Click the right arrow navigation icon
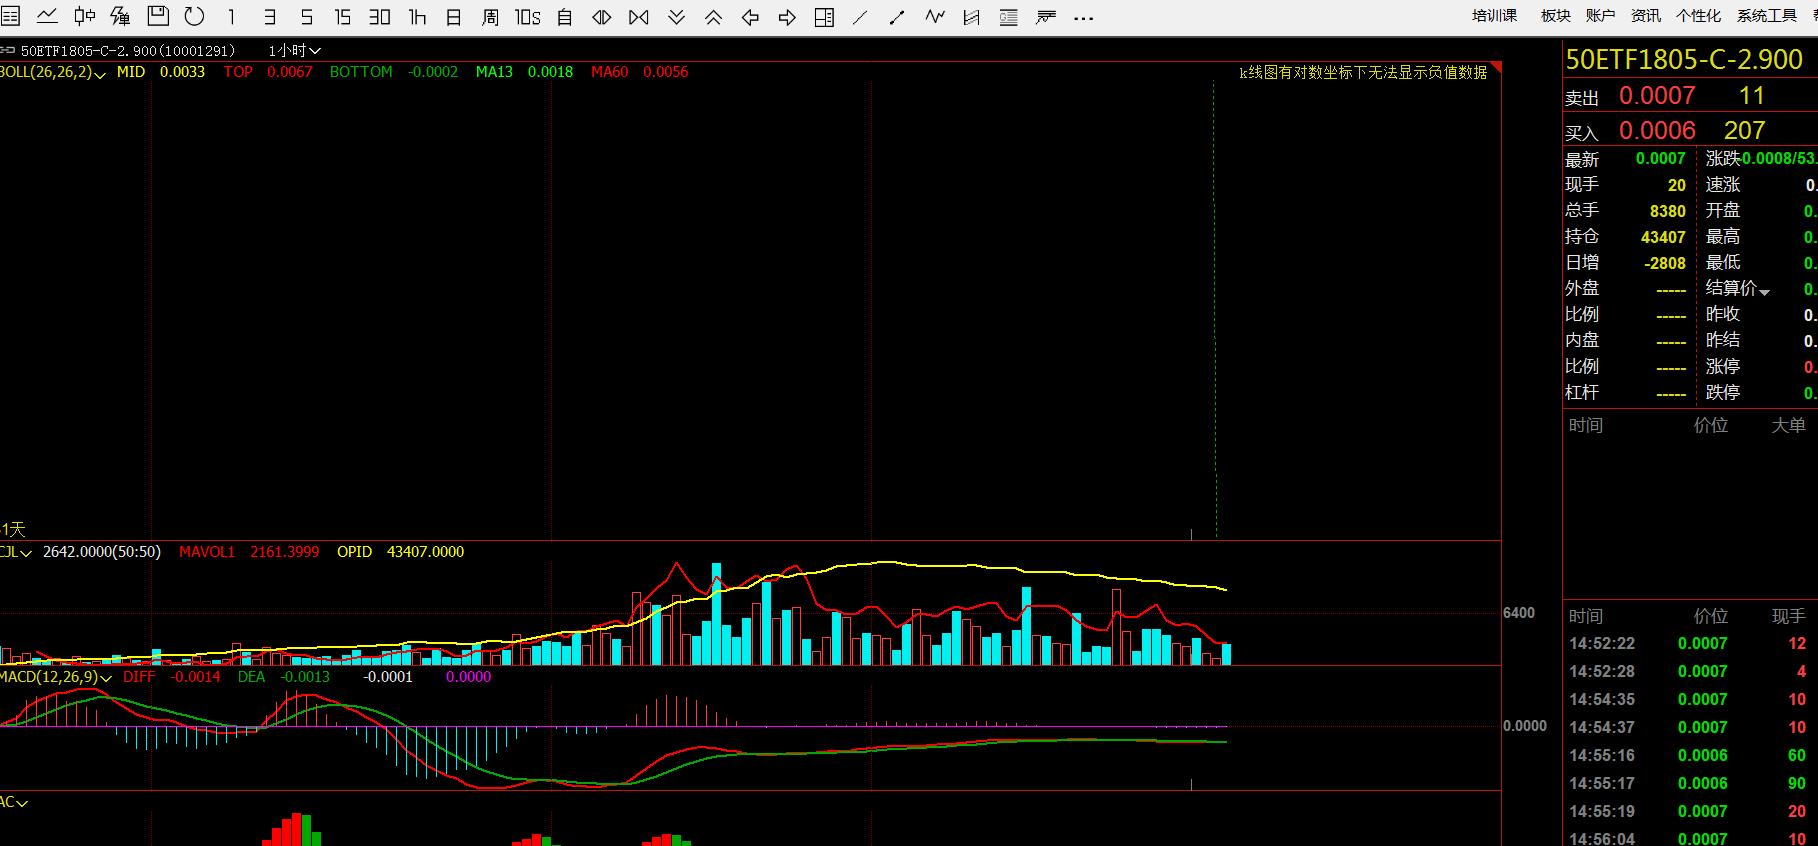Viewport: 1818px width, 846px height. point(787,17)
